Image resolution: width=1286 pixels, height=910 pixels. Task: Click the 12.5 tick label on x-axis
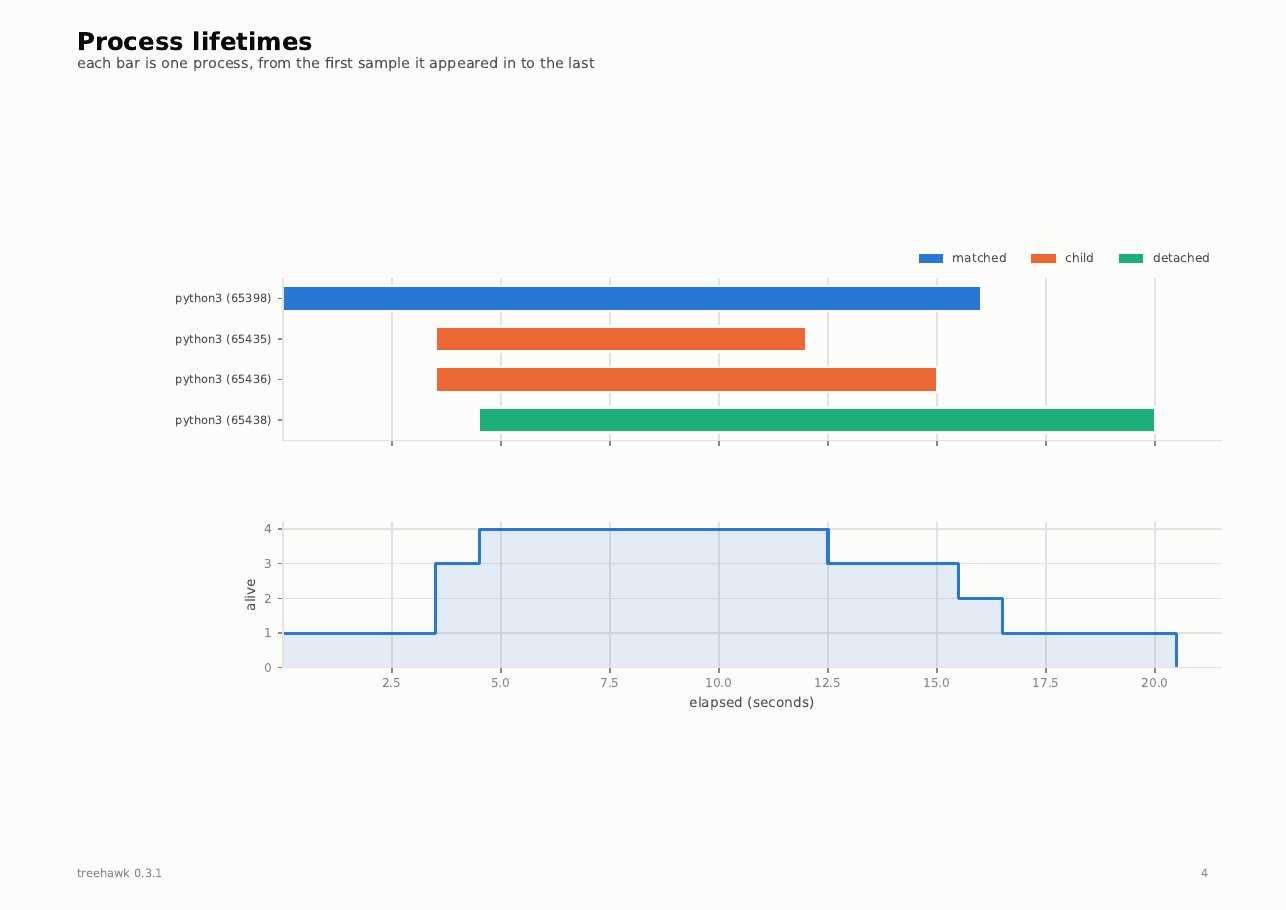(x=827, y=683)
